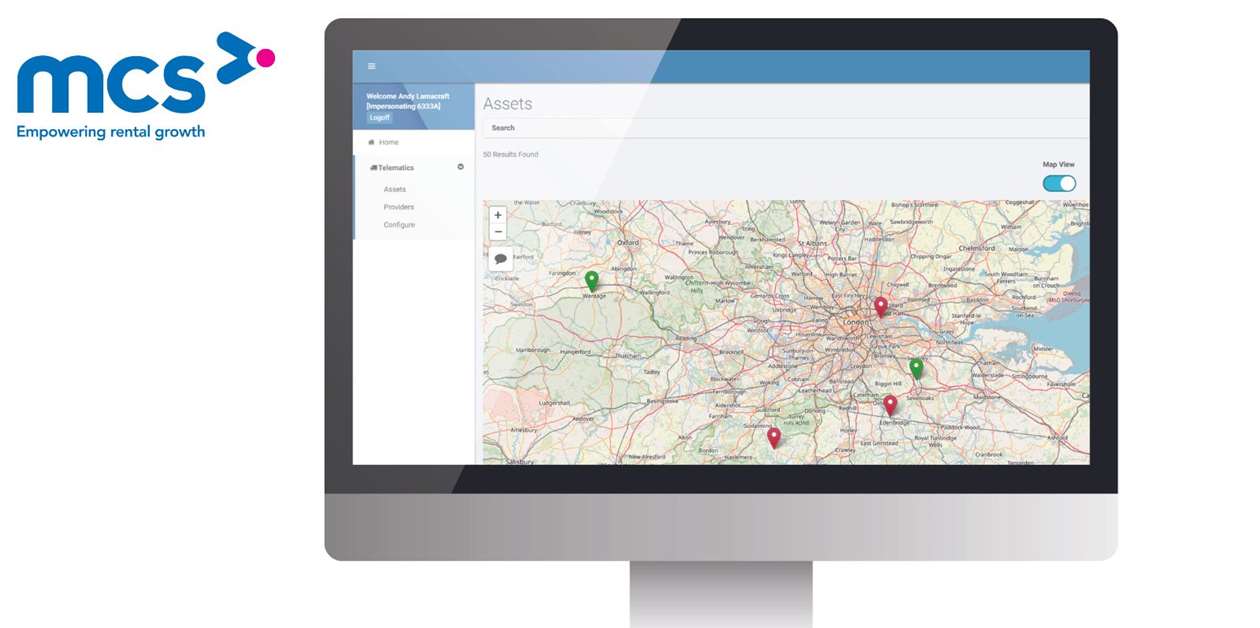Screen dimensions: 1260x628
Task: Click the red asset marker over central London
Action: click(880, 305)
